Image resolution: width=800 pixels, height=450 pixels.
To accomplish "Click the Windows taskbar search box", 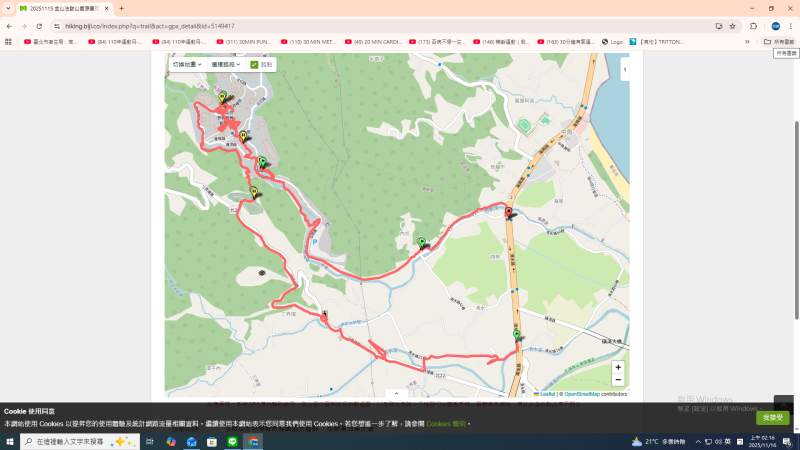I will click(x=78, y=441).
